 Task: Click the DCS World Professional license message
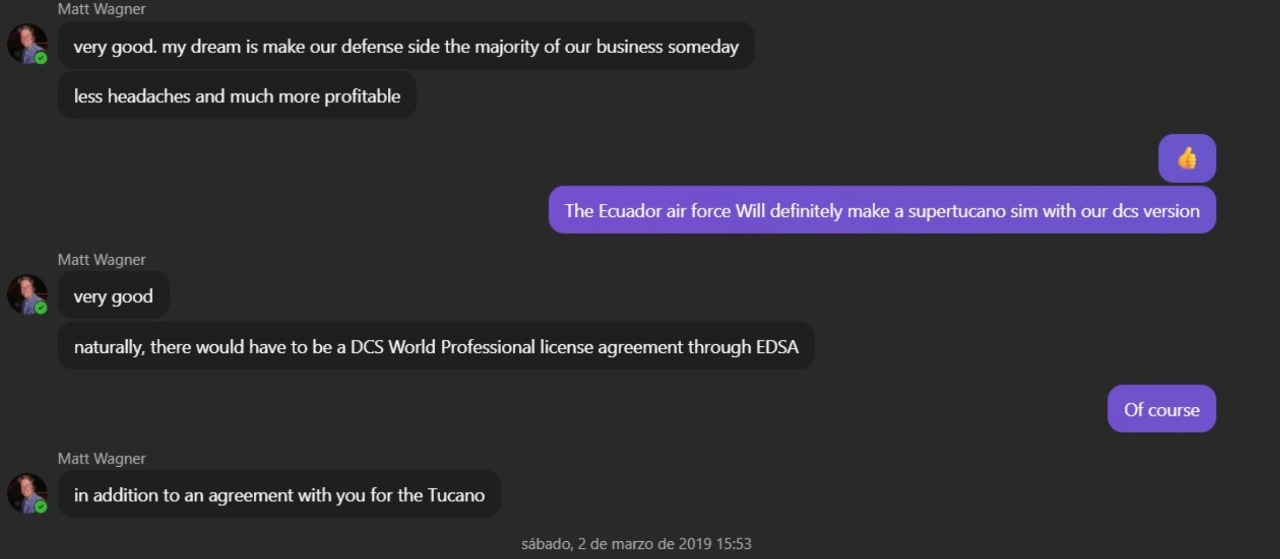436,347
